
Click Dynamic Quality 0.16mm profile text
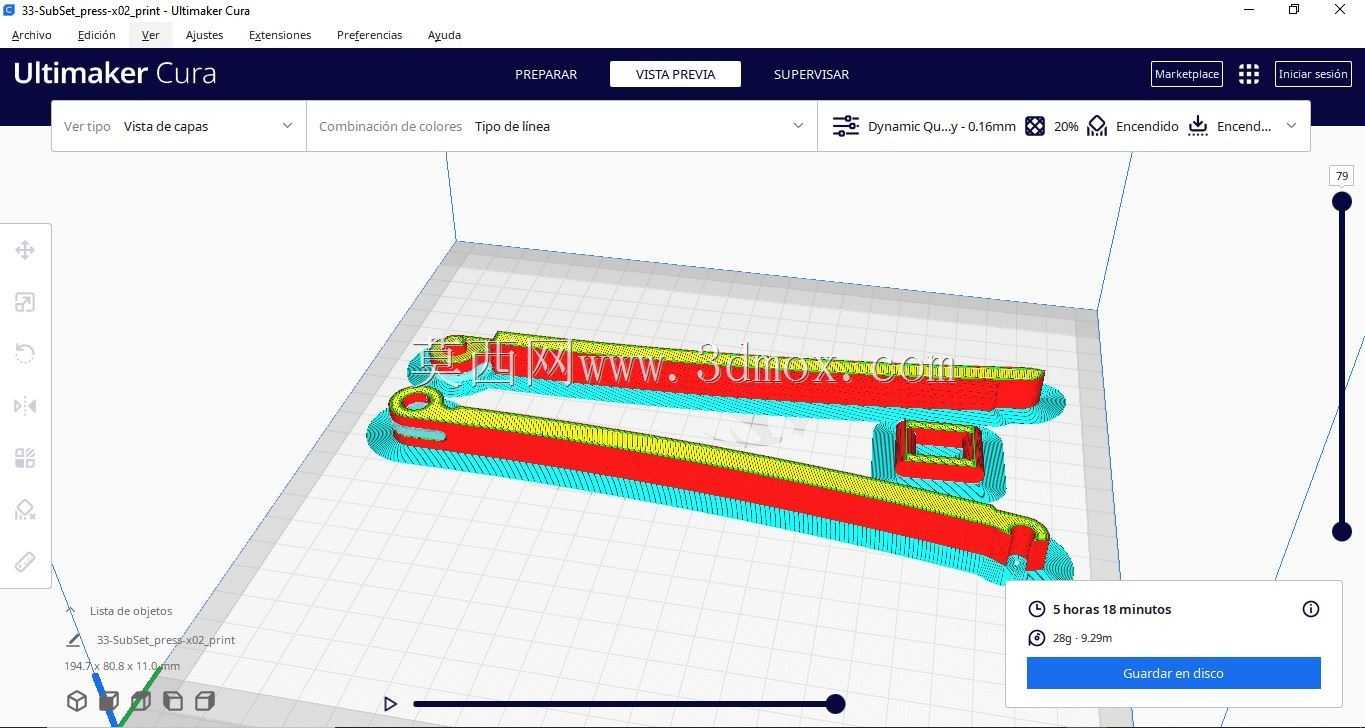point(941,126)
